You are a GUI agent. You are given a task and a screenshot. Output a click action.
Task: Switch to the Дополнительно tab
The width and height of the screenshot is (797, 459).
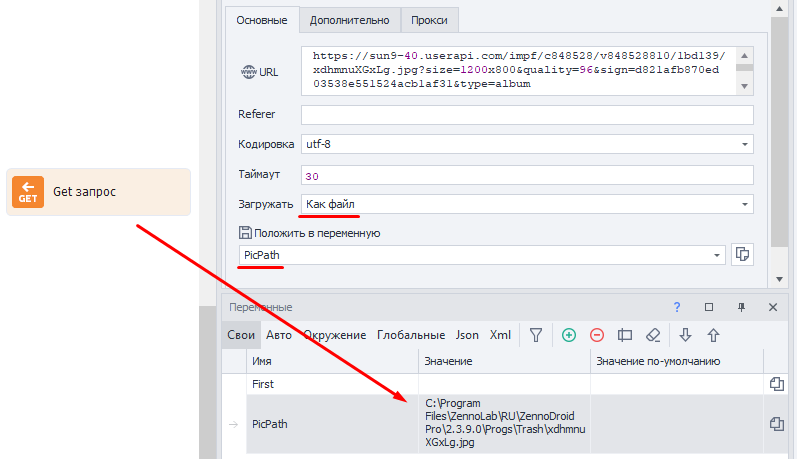pos(349,20)
